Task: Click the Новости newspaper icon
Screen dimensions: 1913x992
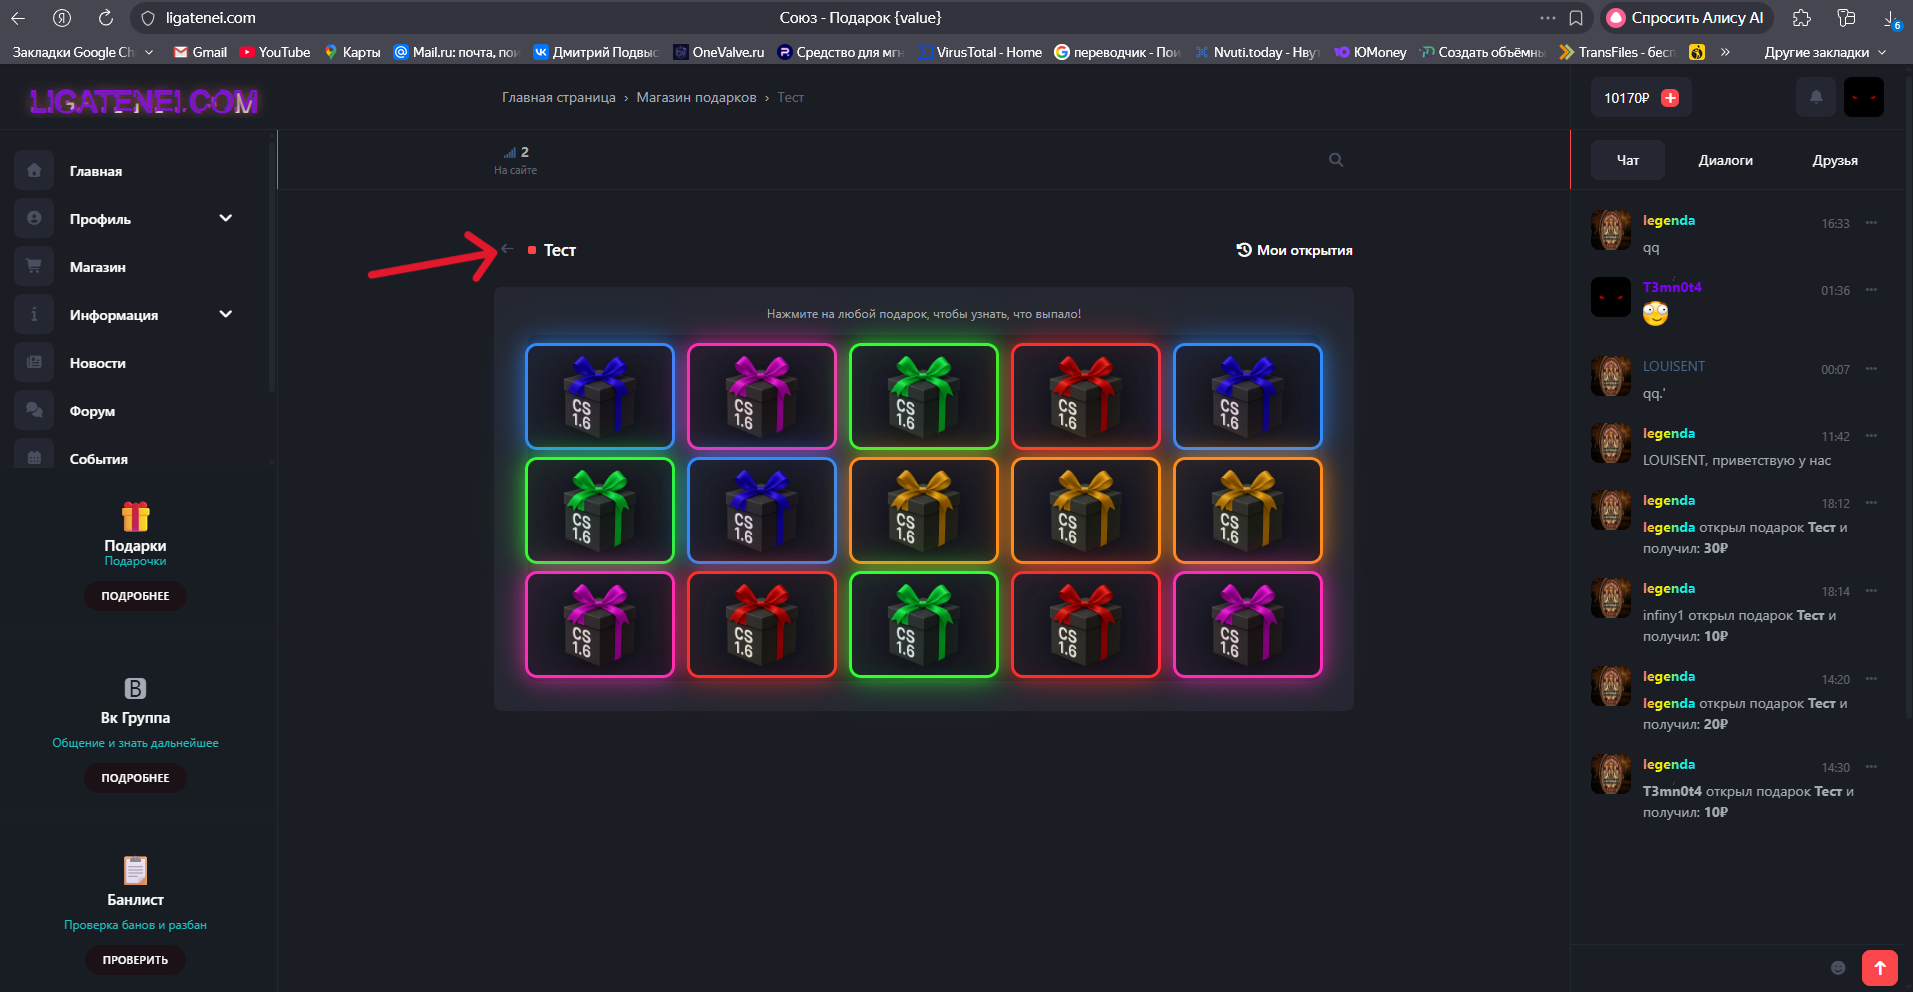Action: point(34,362)
